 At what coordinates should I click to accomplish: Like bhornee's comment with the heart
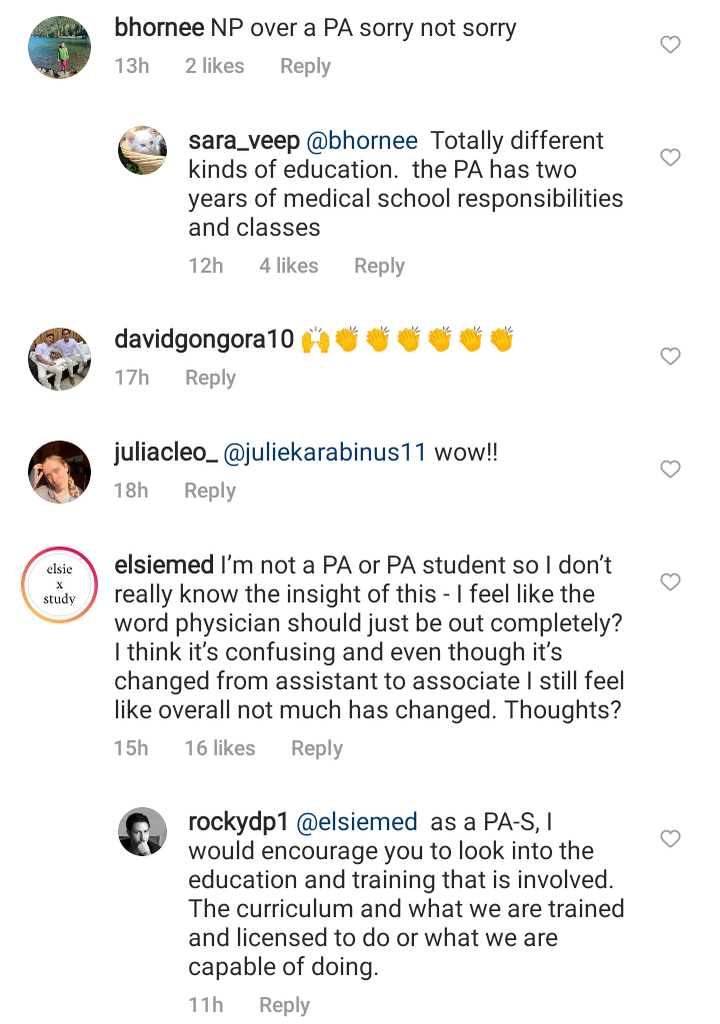671,44
